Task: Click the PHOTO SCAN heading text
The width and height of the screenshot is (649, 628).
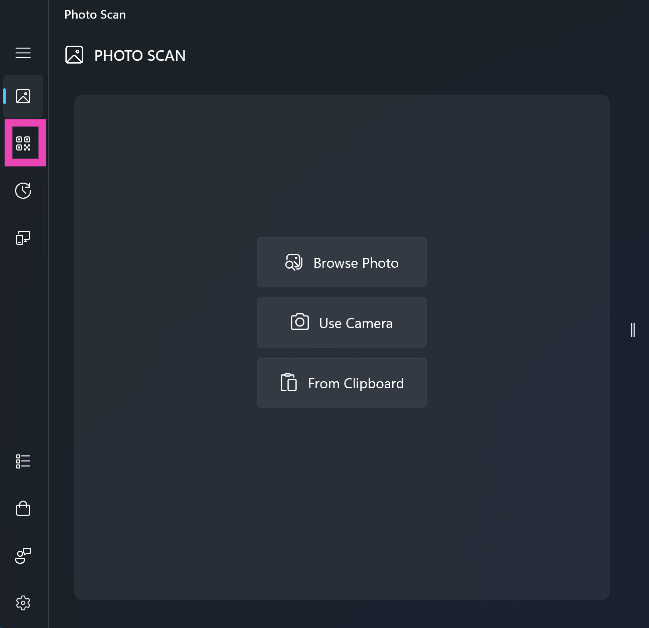Action: pyautogui.click(x=140, y=56)
